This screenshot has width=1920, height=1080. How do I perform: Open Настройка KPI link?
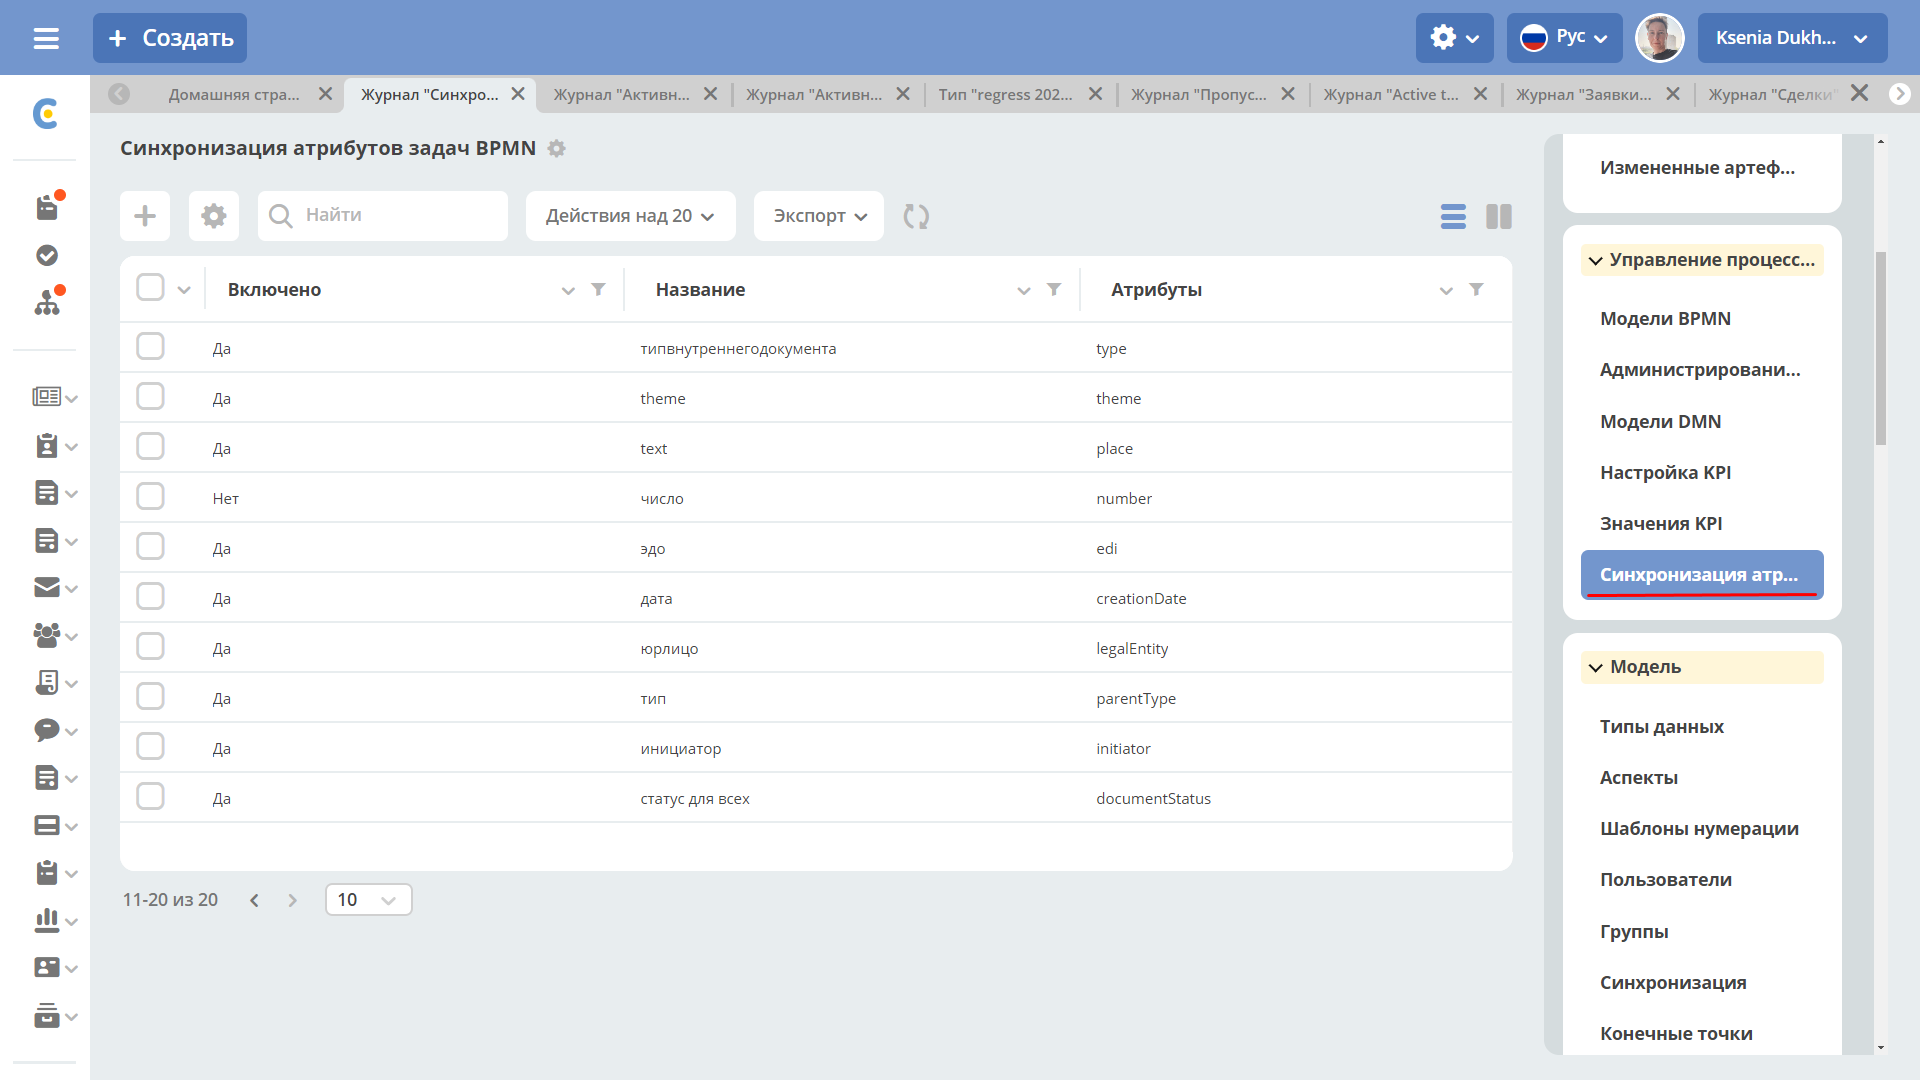click(x=1665, y=473)
